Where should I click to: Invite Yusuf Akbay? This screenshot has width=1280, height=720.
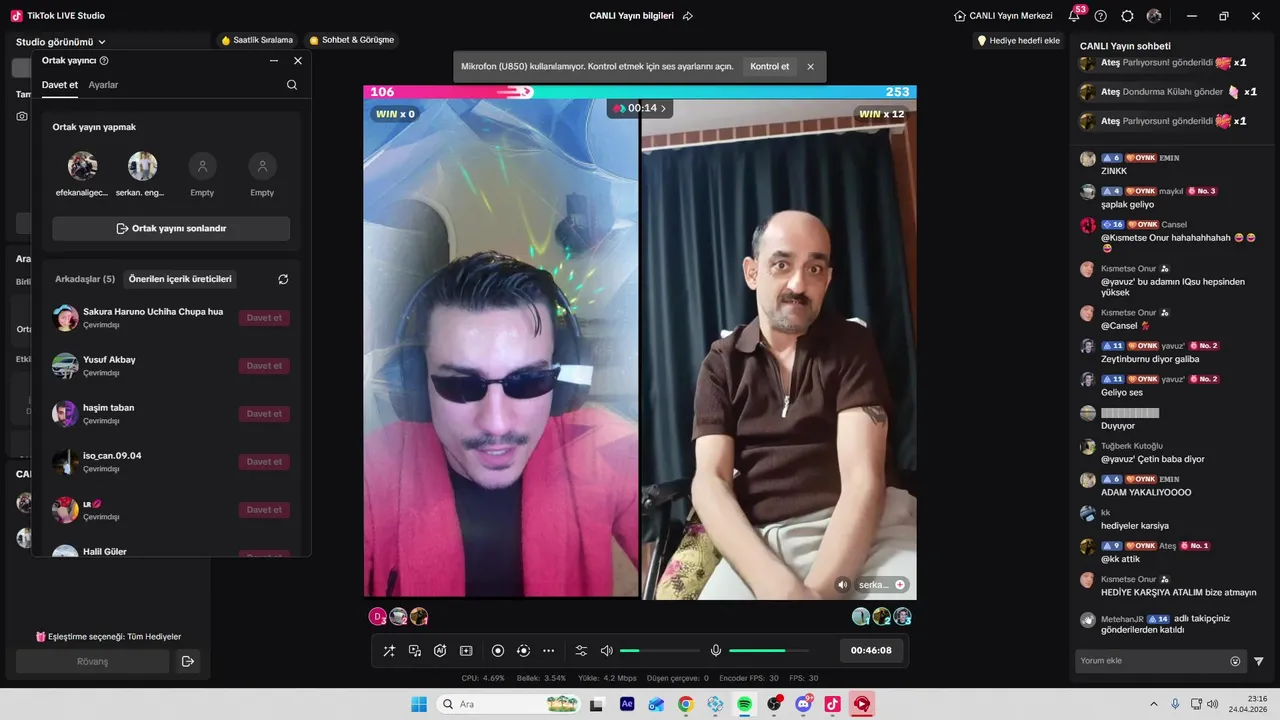pos(264,366)
